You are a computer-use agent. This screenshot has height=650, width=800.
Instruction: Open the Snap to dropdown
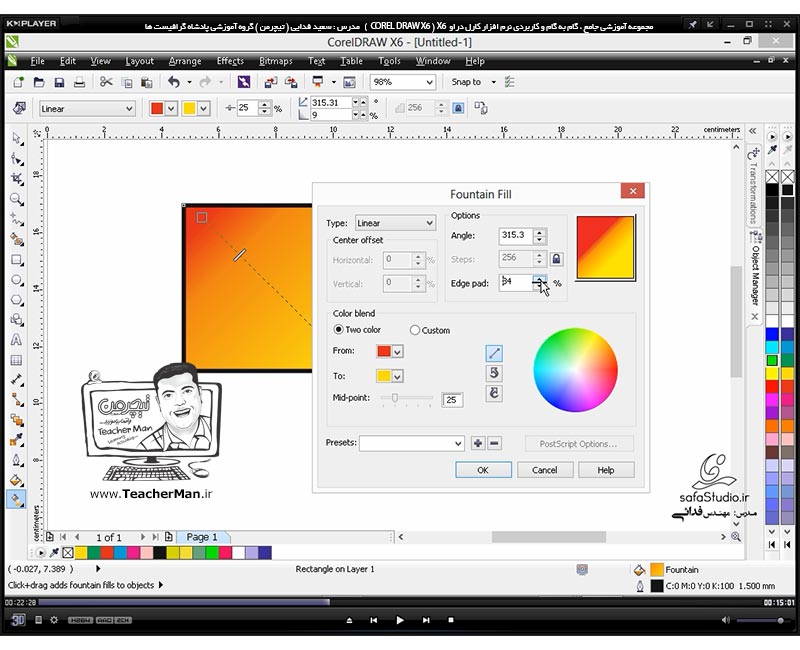point(493,82)
